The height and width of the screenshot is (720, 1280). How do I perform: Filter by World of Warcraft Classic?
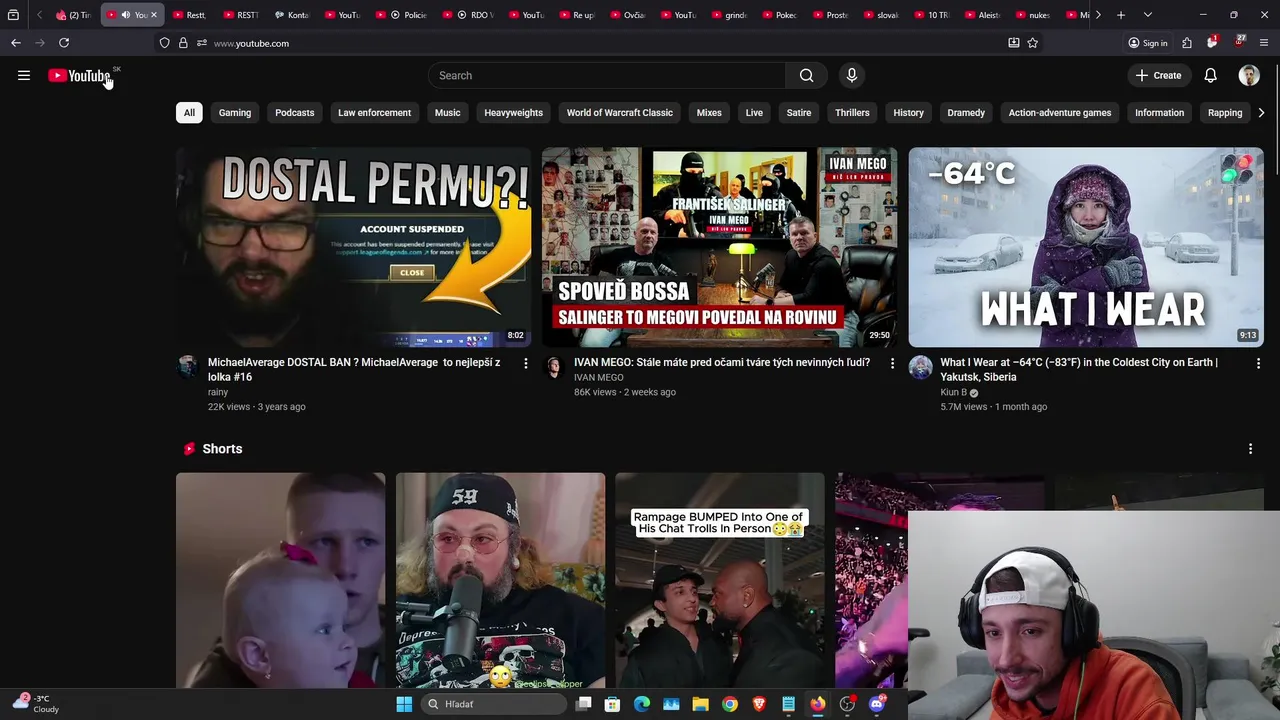point(620,113)
